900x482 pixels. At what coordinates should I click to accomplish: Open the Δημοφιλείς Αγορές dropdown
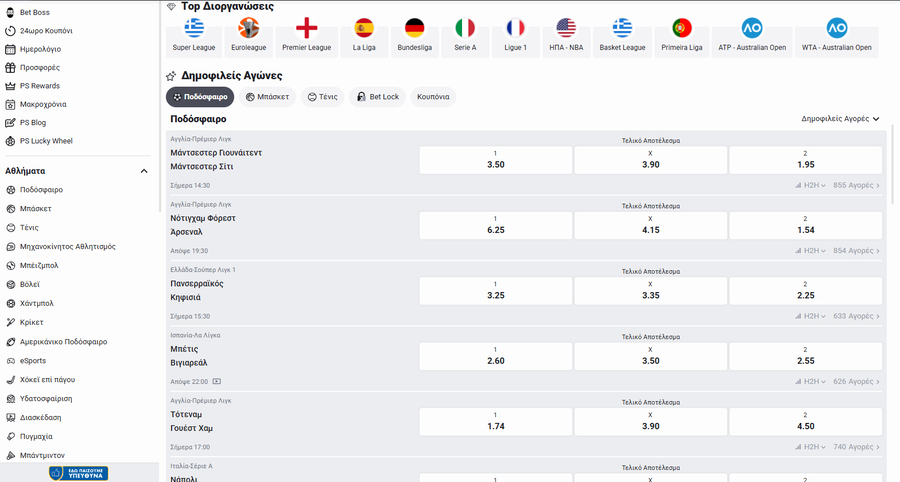tap(840, 118)
